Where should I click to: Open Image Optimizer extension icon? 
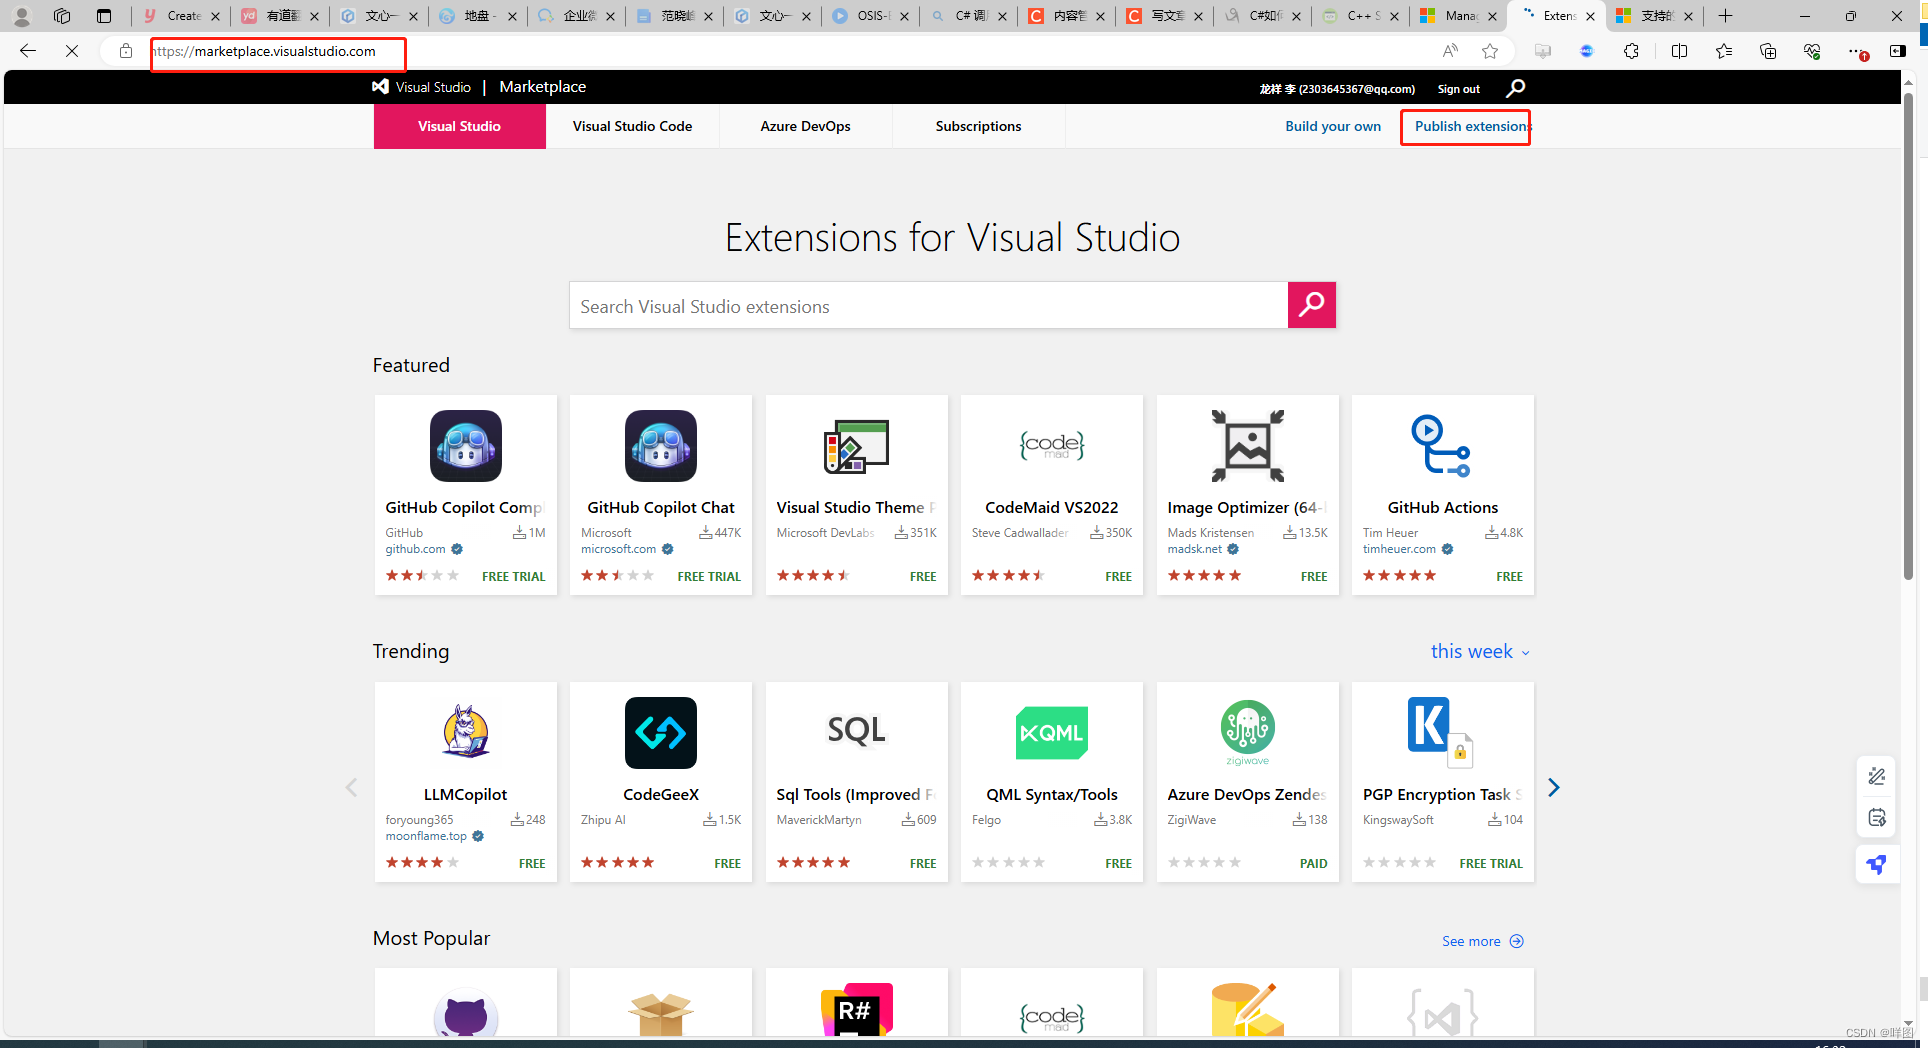click(x=1247, y=446)
